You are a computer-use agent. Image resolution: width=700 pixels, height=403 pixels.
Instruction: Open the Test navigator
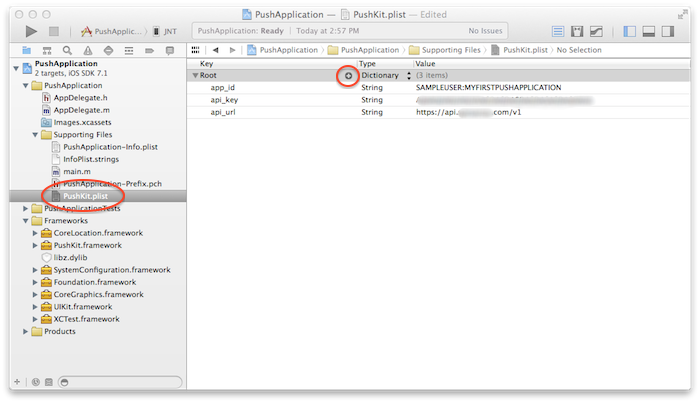108,50
